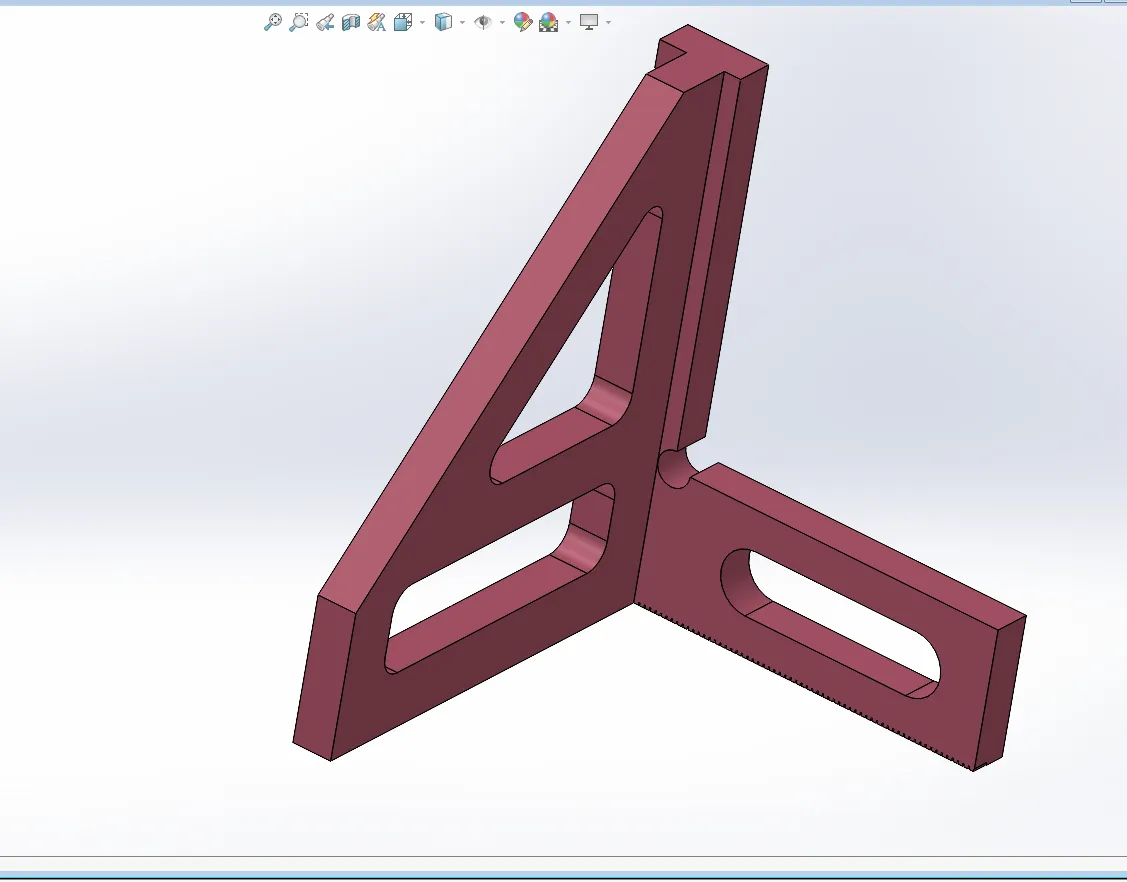Click the Zoom to Fit icon
1127x882 pixels.
[x=272, y=22]
